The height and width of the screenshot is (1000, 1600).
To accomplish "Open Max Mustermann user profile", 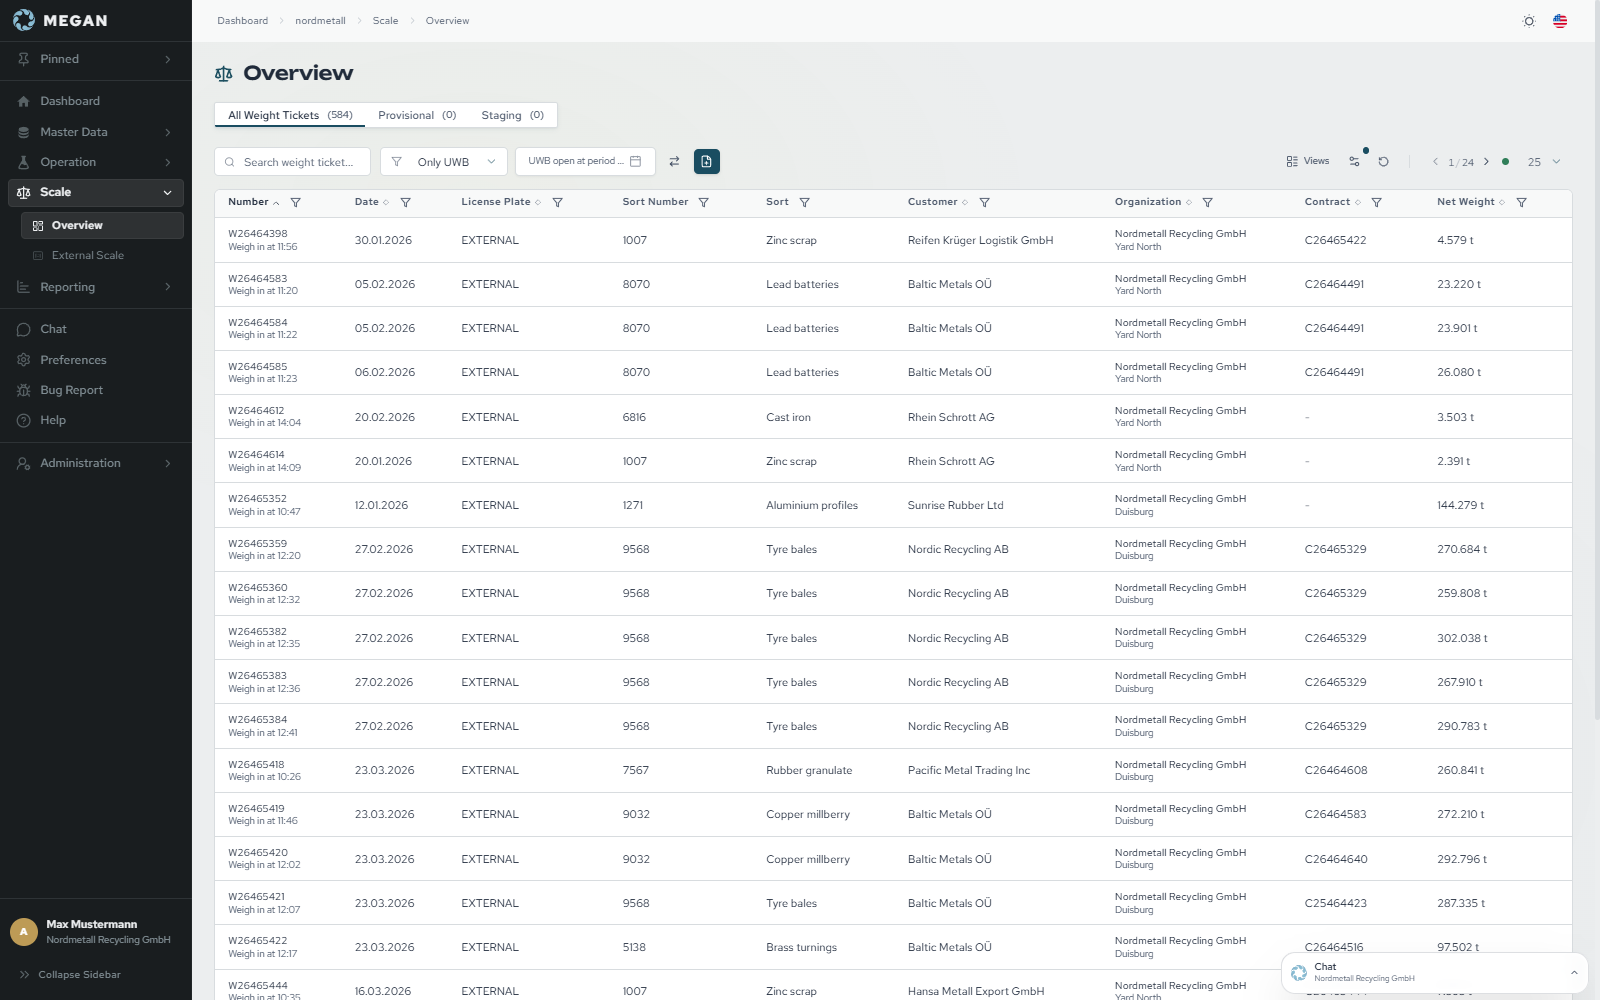I will 95,932.
